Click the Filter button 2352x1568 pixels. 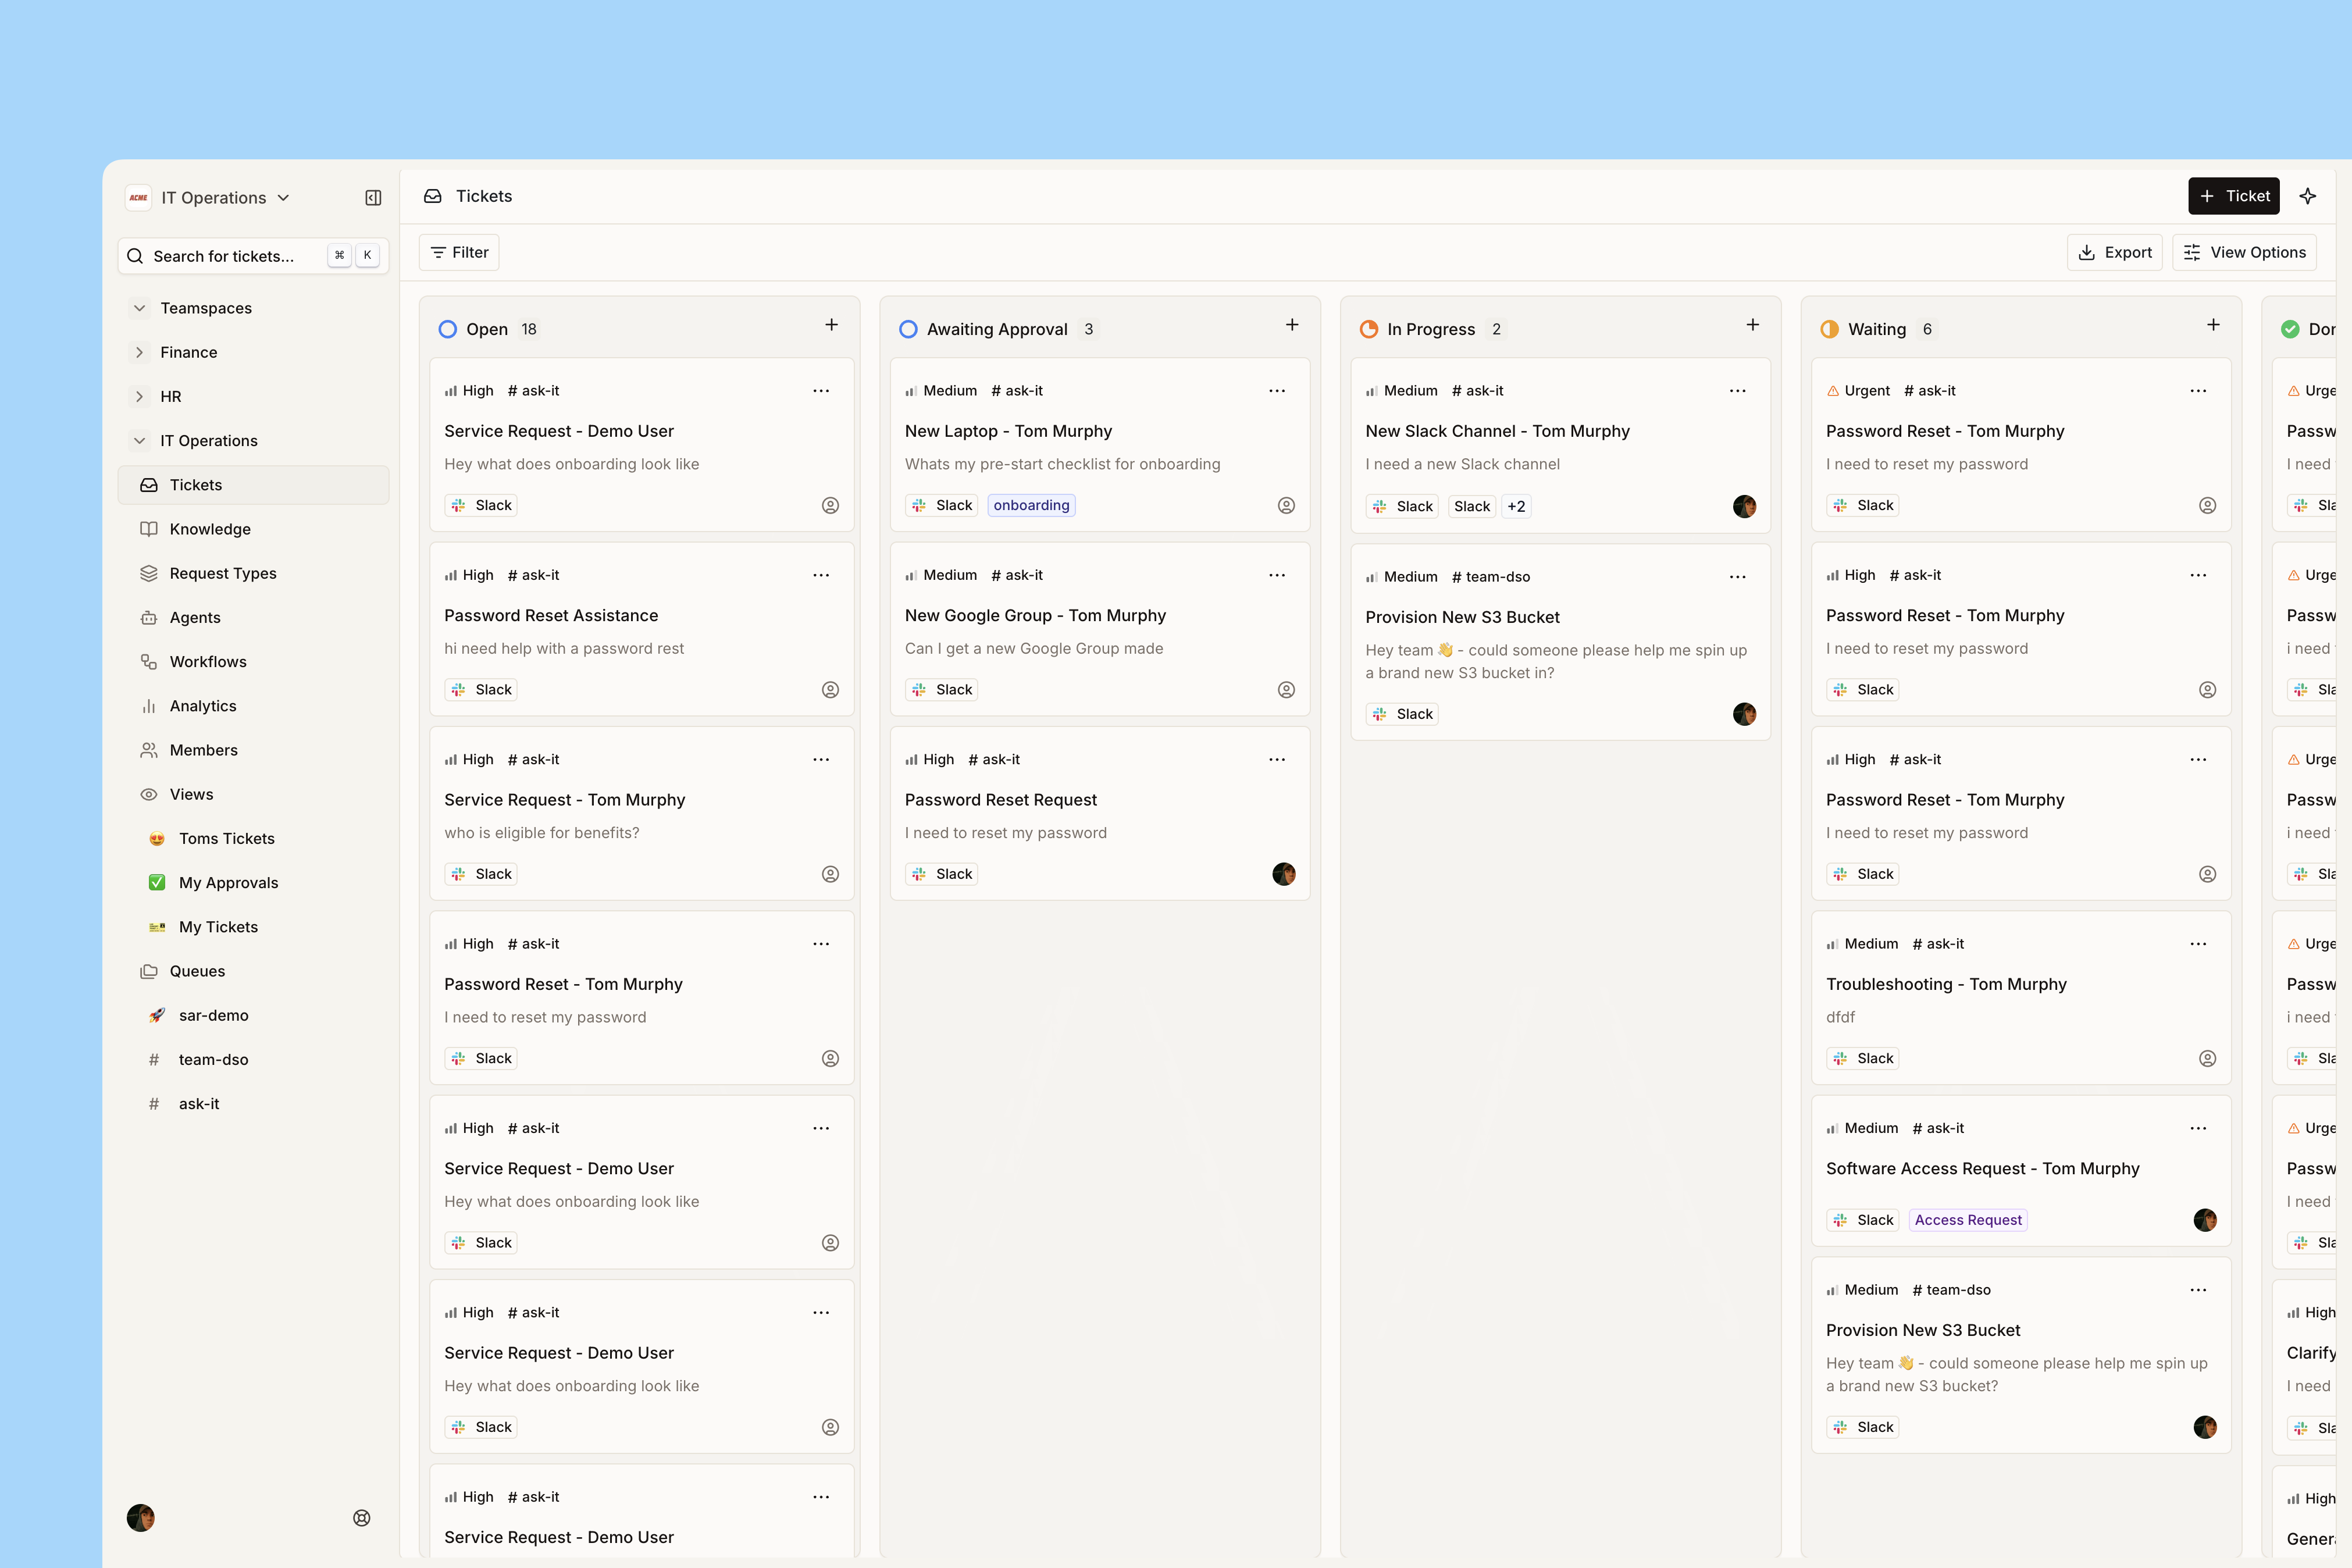pos(459,252)
